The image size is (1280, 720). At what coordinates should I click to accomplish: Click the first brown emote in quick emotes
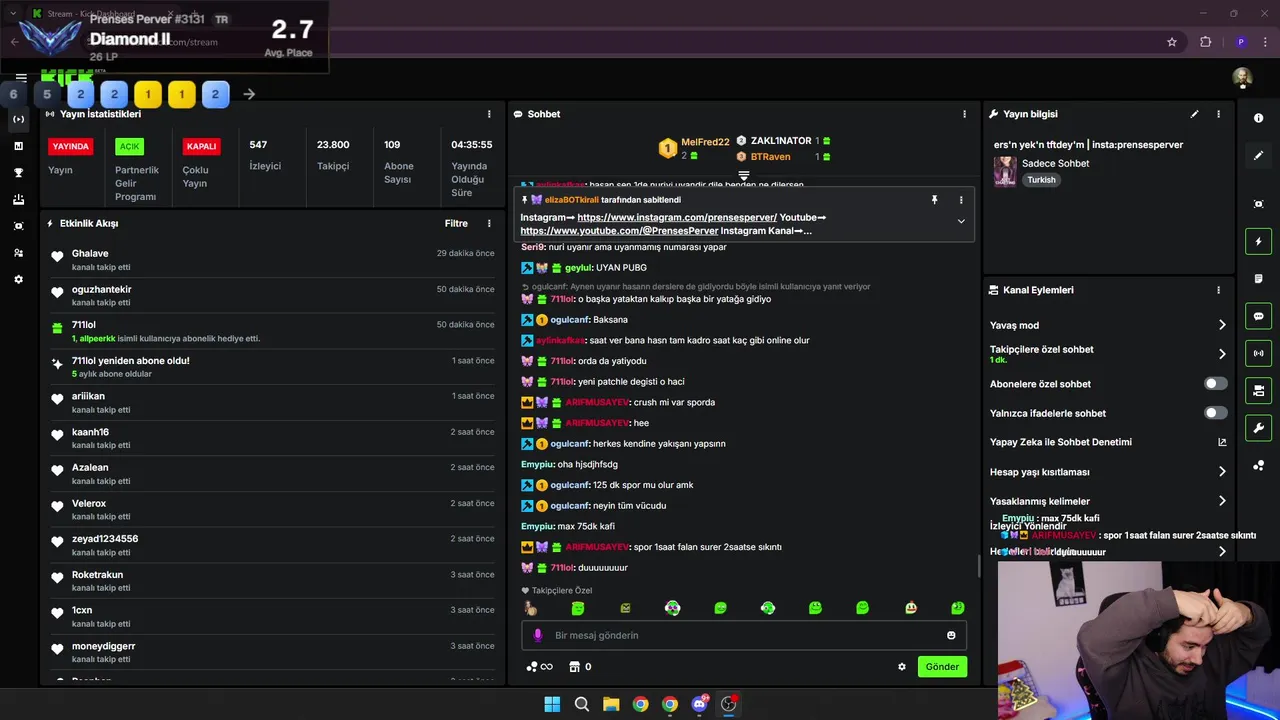coord(530,608)
